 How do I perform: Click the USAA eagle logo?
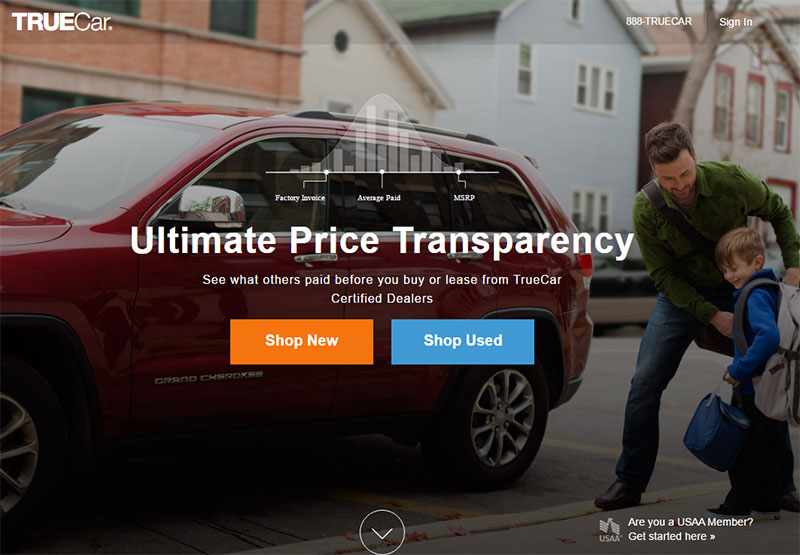pos(610,529)
